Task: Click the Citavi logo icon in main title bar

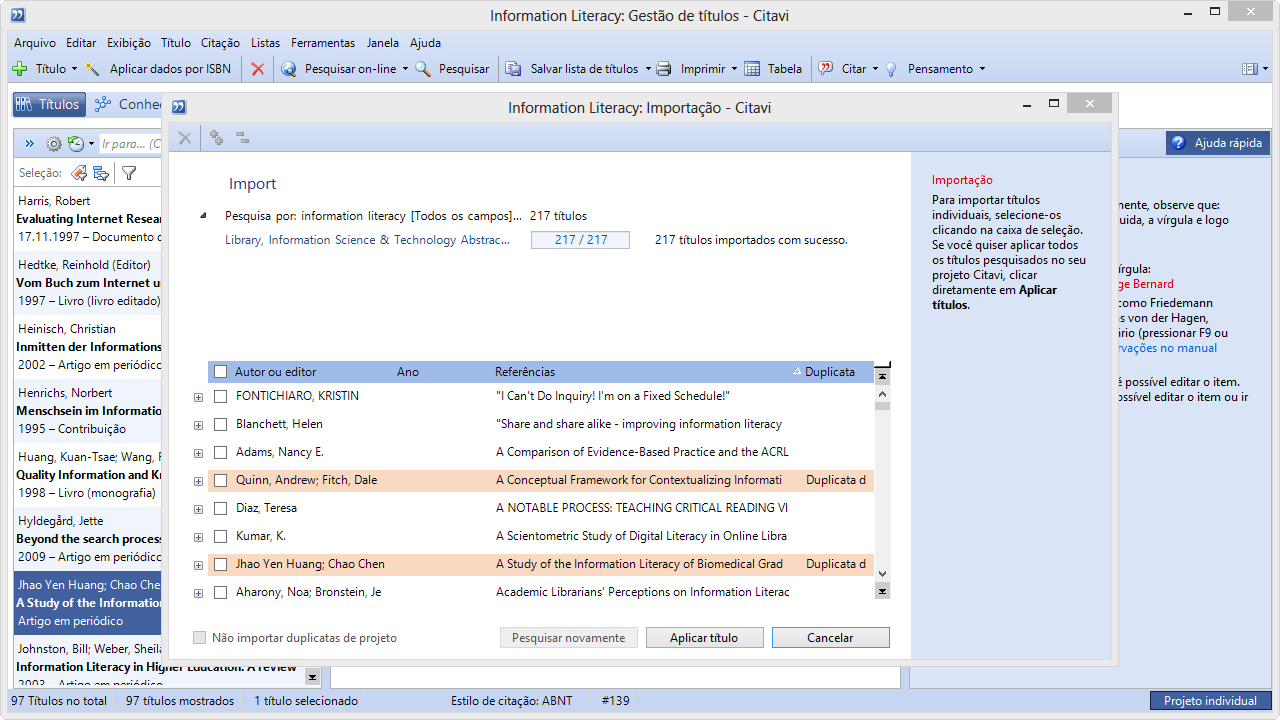Action: pyautogui.click(x=18, y=15)
